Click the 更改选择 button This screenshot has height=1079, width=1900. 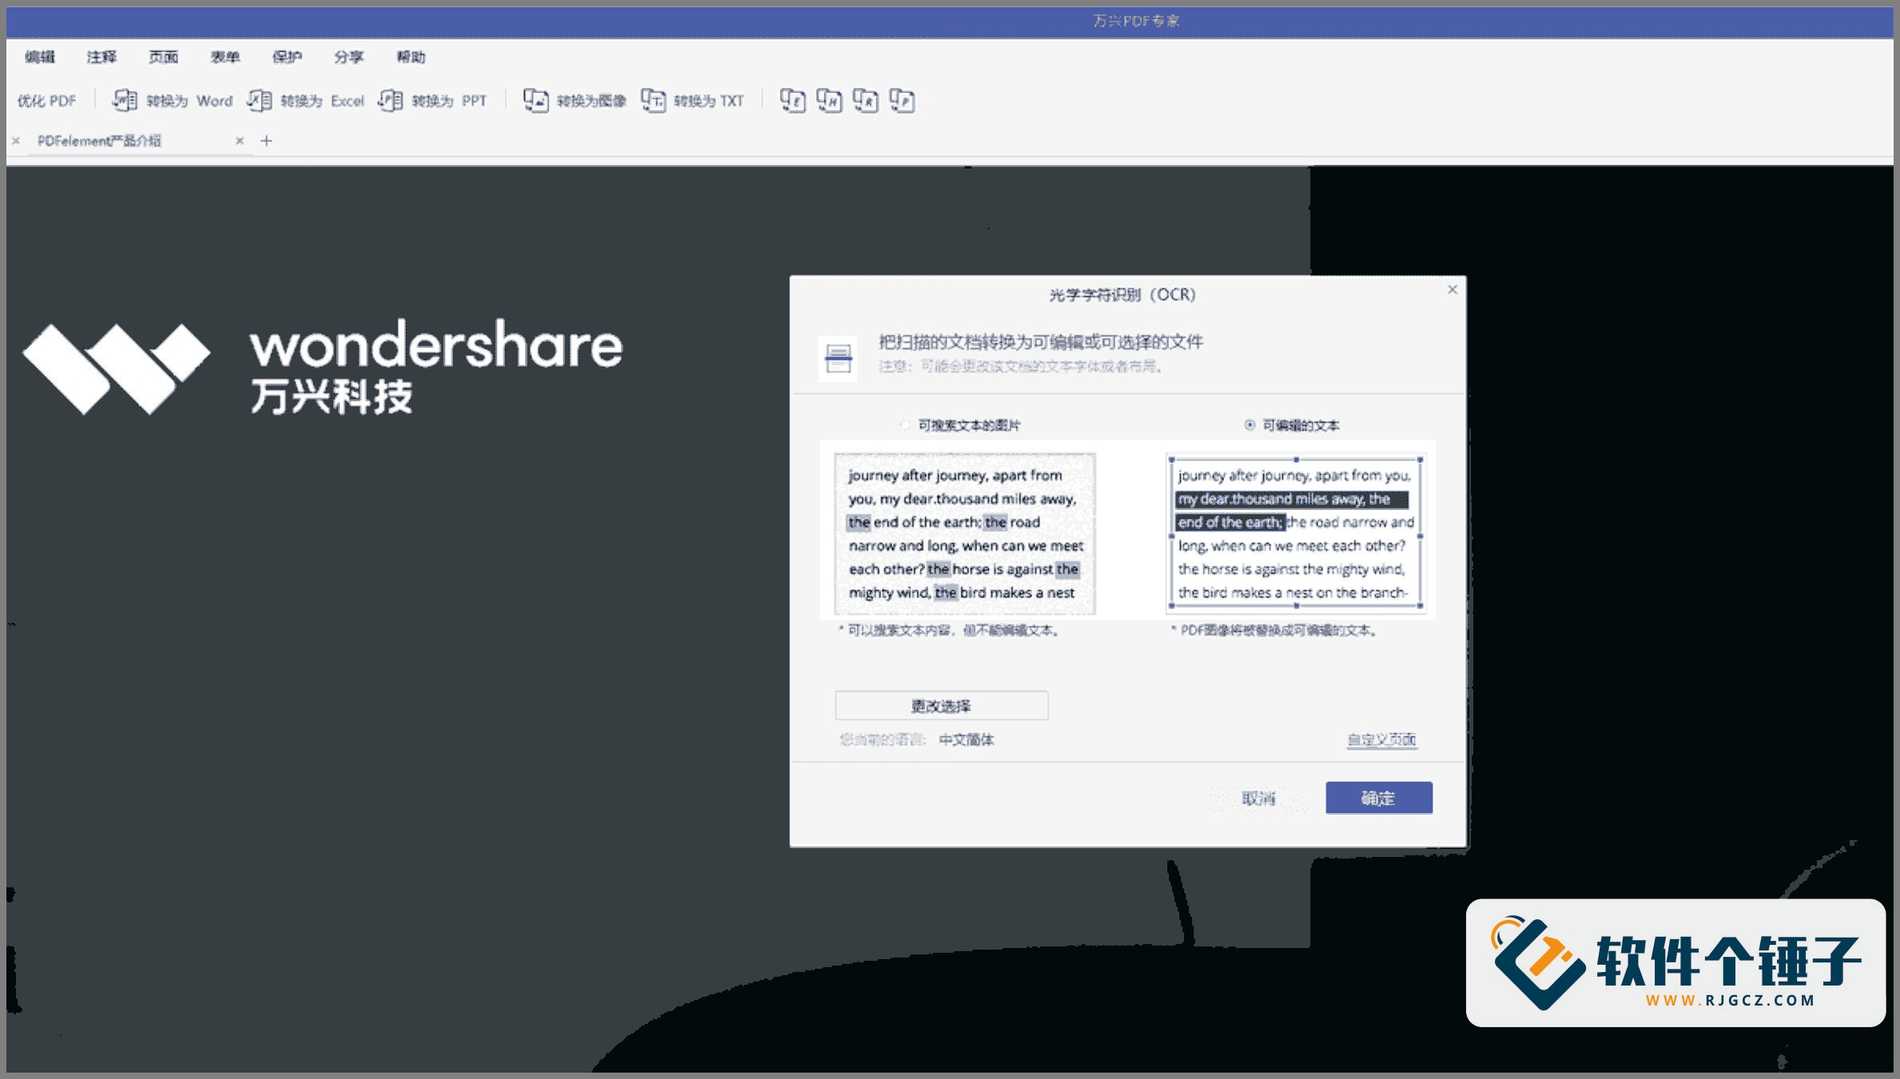pyautogui.click(x=940, y=705)
